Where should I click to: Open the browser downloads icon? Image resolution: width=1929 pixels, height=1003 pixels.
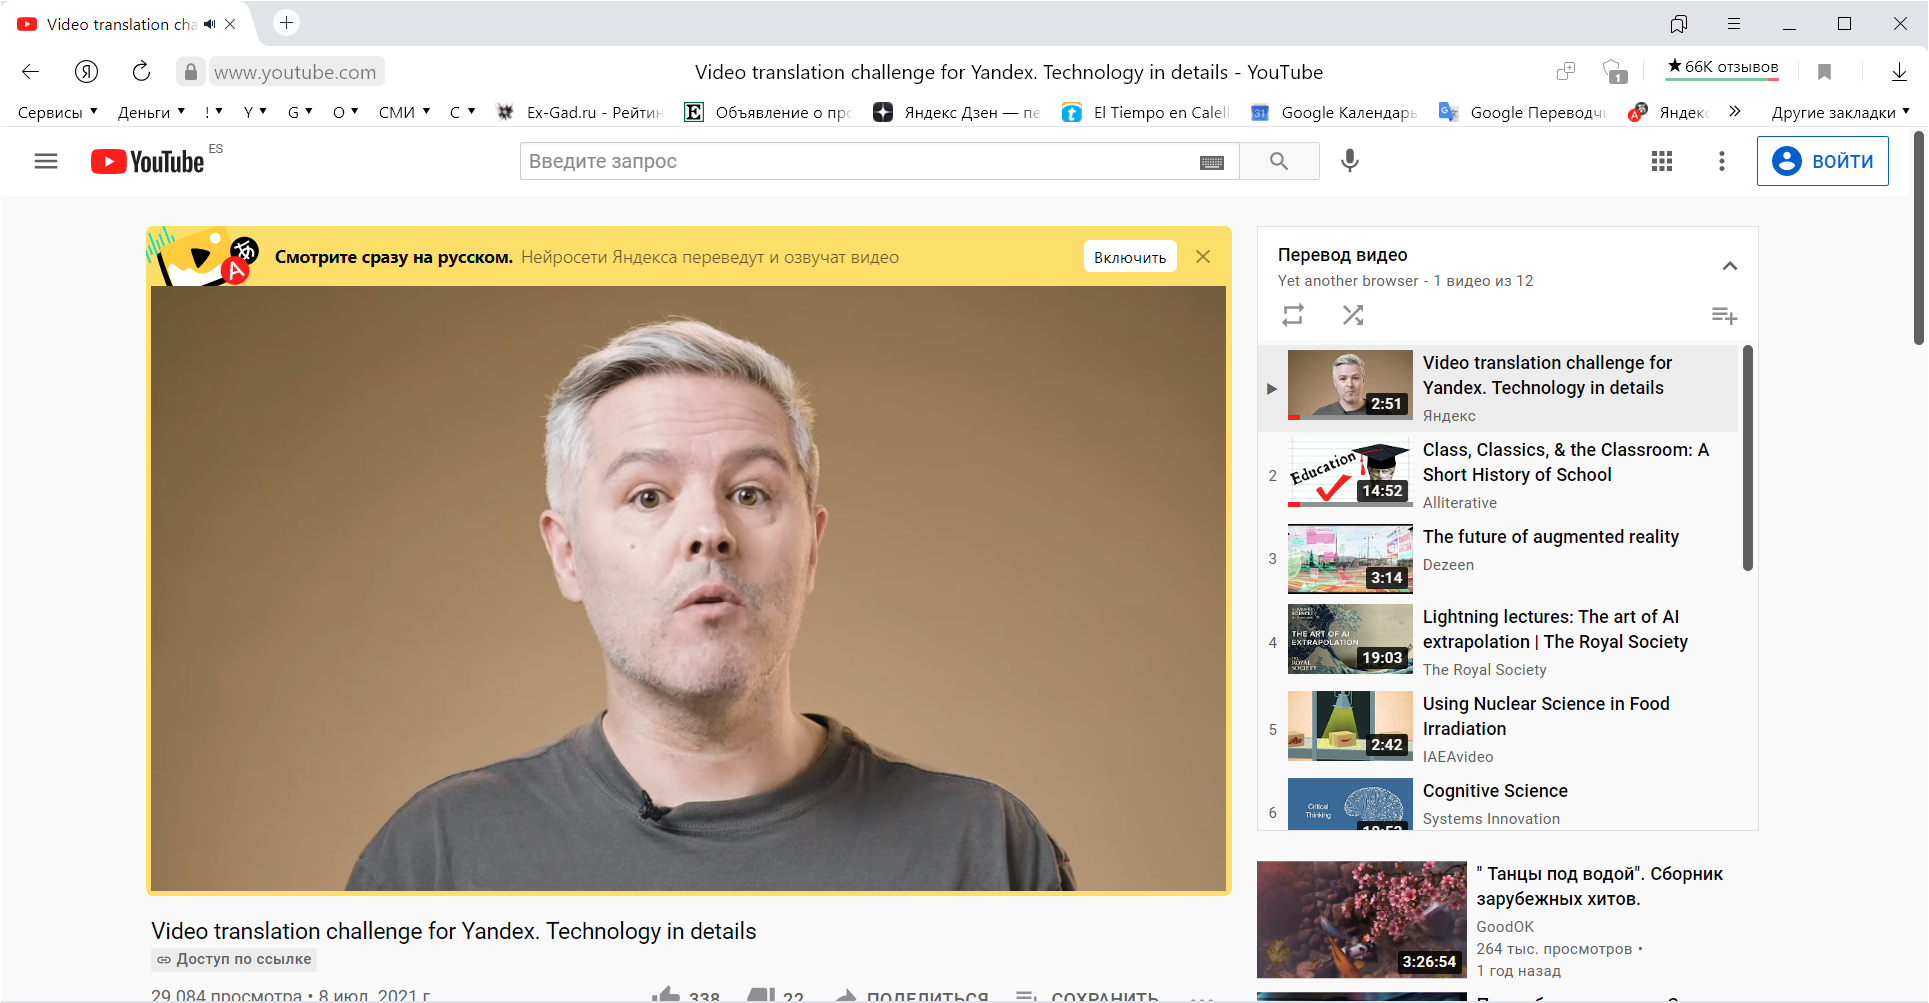pos(1898,71)
